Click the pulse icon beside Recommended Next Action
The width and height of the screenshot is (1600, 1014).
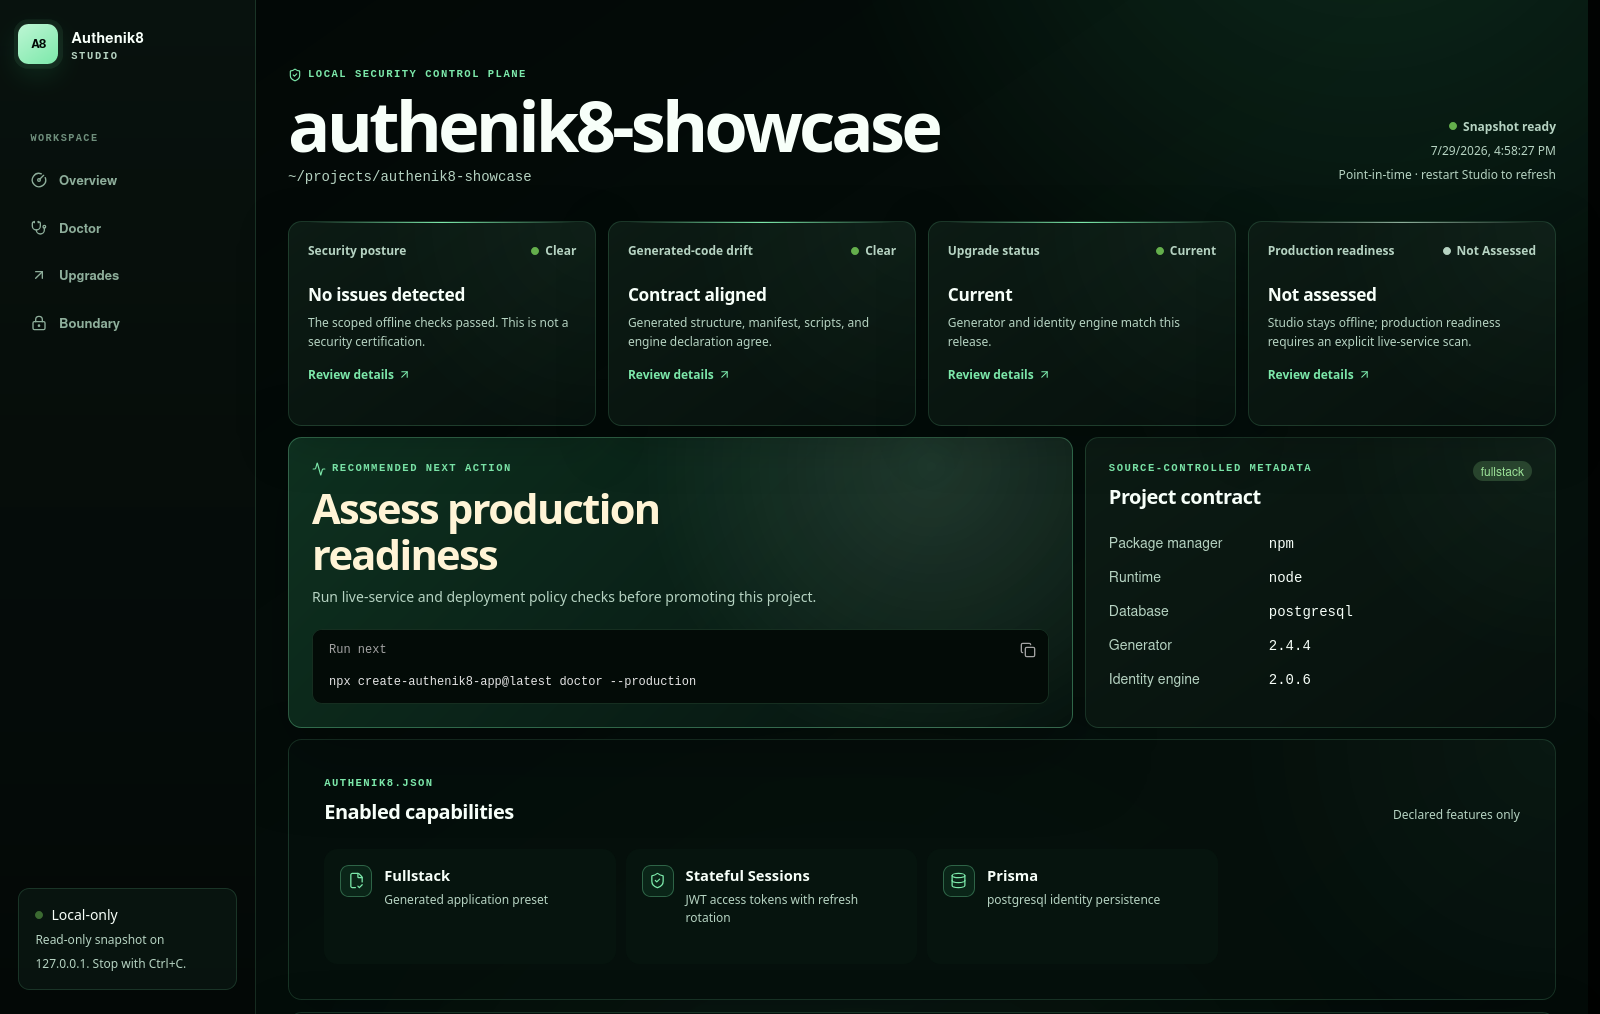click(319, 468)
